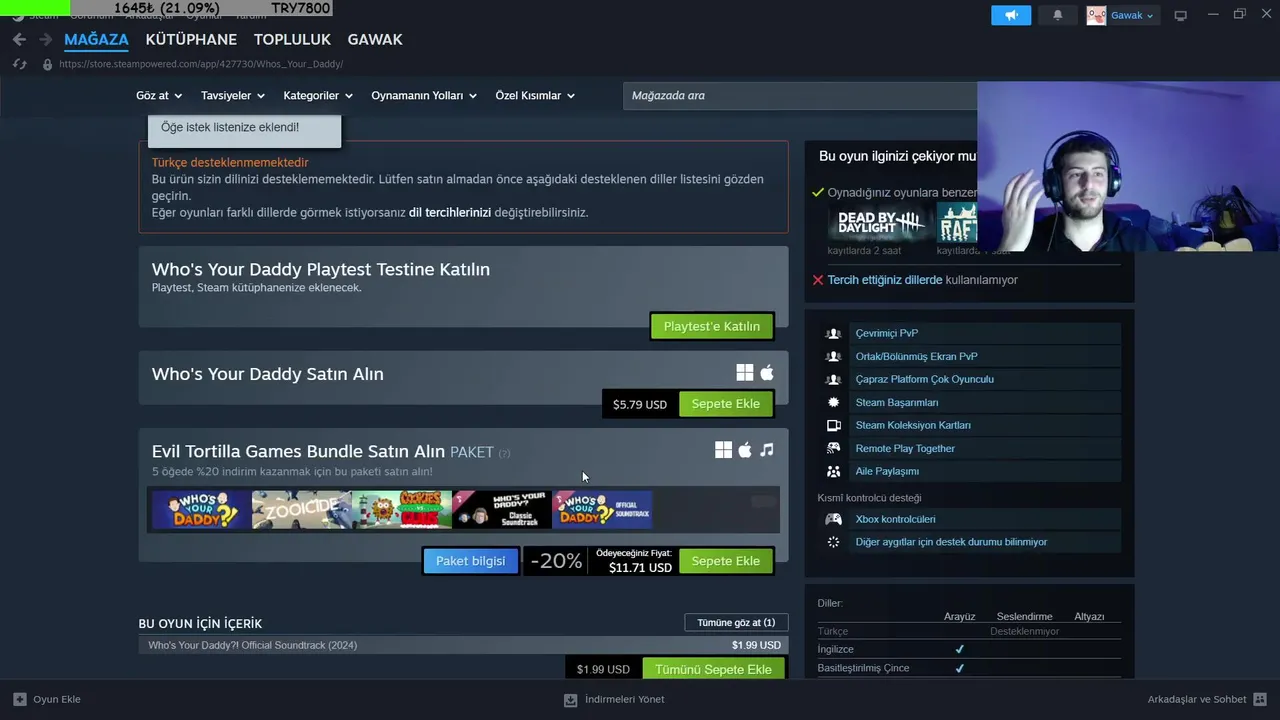
Task: Add Who's Your Daddy $5.79 to cart
Action: click(726, 404)
